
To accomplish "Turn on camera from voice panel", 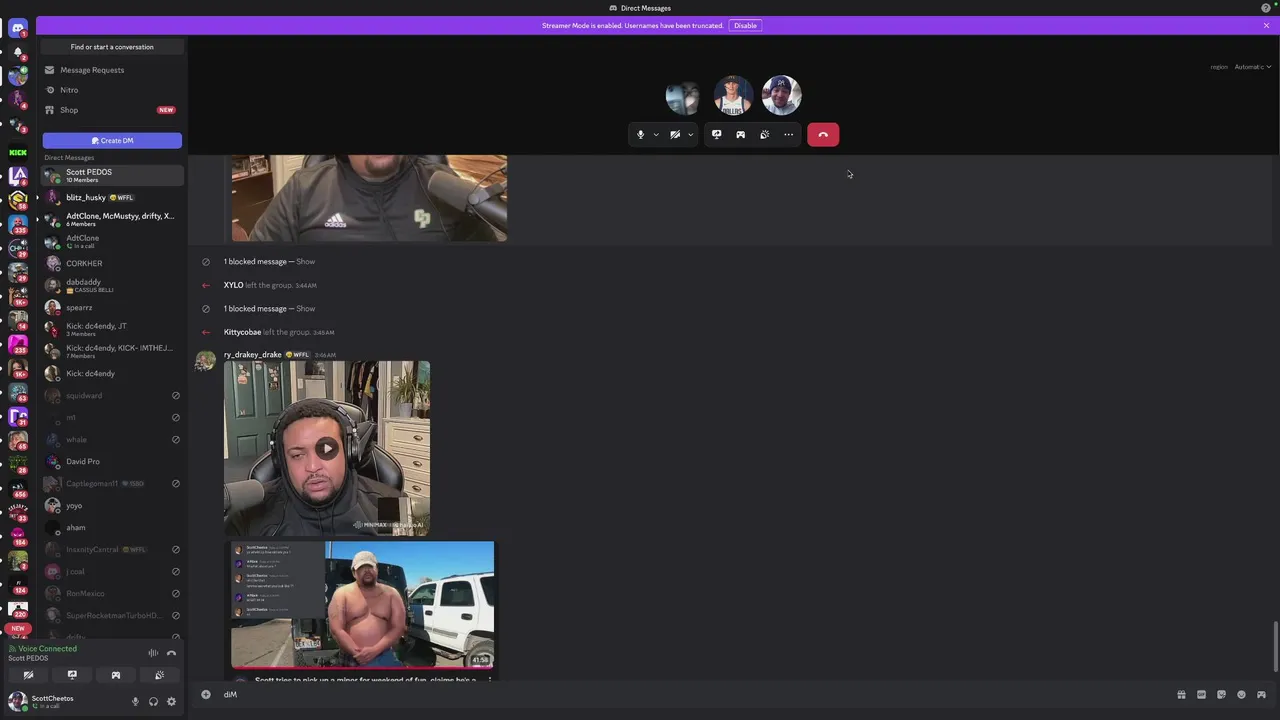I will click(x=28, y=675).
